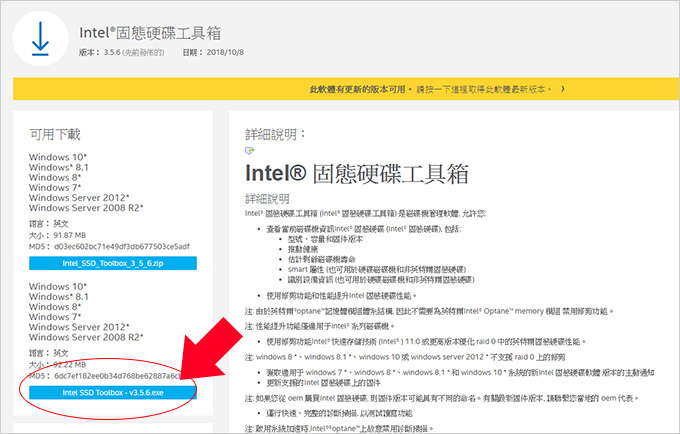The height and width of the screenshot is (434, 680).
Task: Click the second Windows 7 entry
Action: pos(55,317)
